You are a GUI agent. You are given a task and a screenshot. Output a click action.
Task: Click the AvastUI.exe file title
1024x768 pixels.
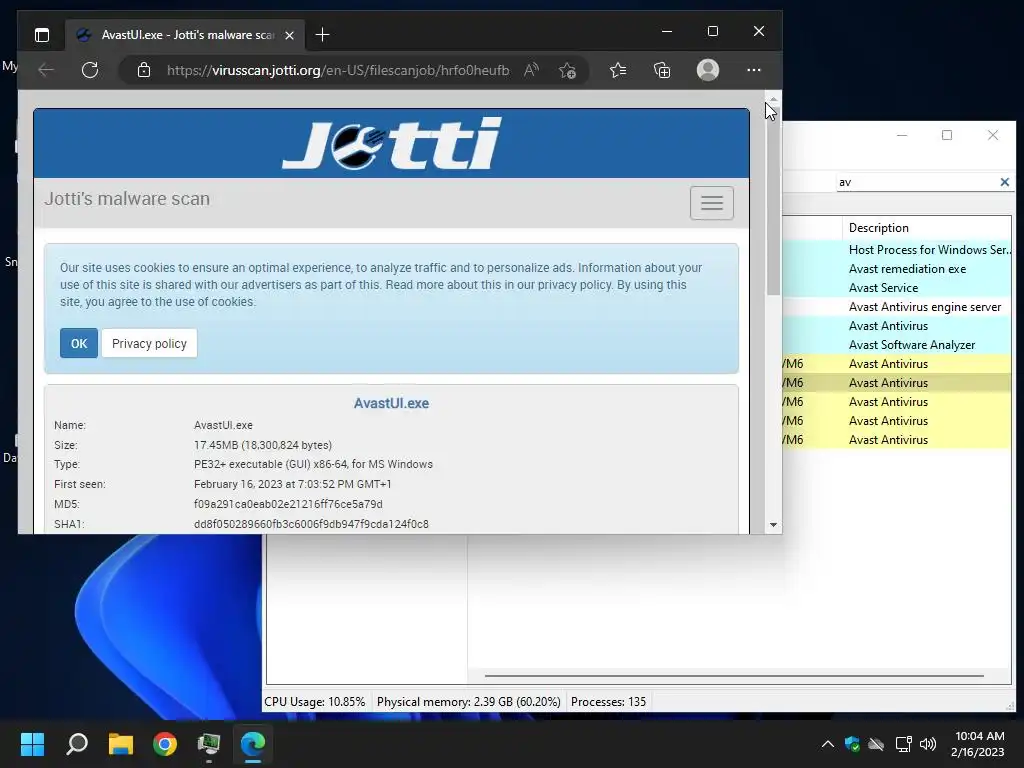coord(391,404)
